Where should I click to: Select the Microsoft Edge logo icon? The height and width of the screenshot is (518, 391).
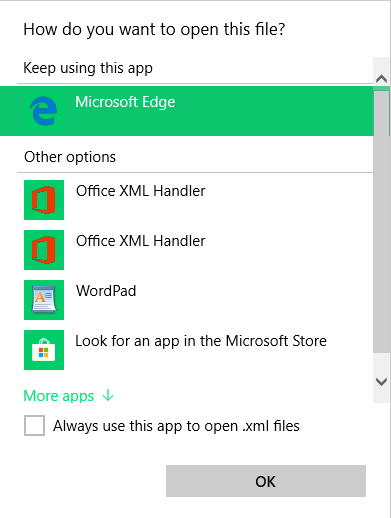(43, 111)
